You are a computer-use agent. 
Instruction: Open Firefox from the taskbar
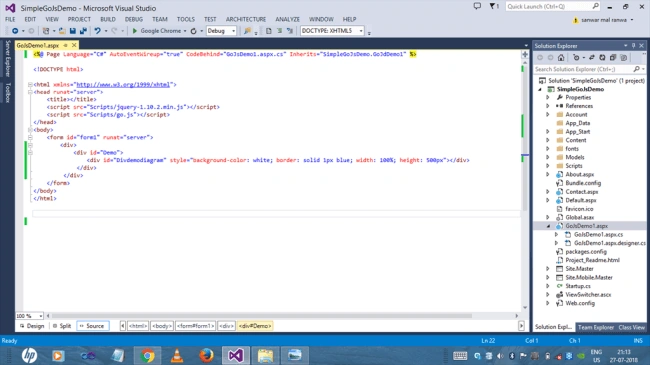pyautogui.click(x=206, y=355)
